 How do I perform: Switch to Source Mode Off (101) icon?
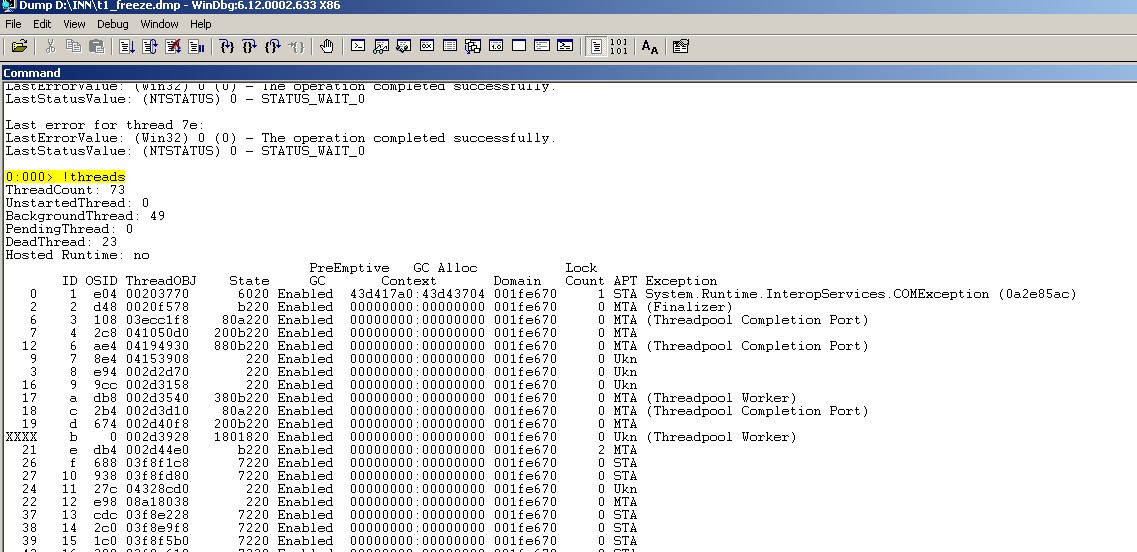coord(619,46)
